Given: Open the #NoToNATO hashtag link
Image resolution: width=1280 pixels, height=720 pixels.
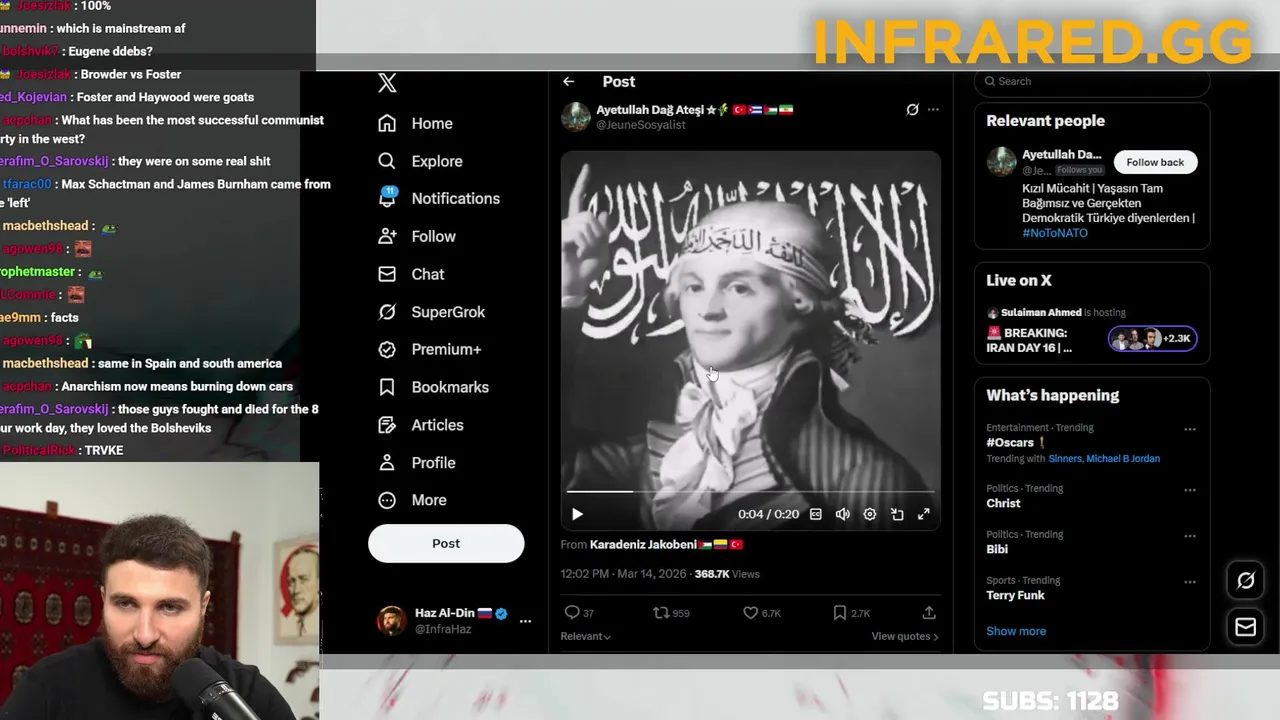Looking at the screenshot, I should pos(1055,233).
